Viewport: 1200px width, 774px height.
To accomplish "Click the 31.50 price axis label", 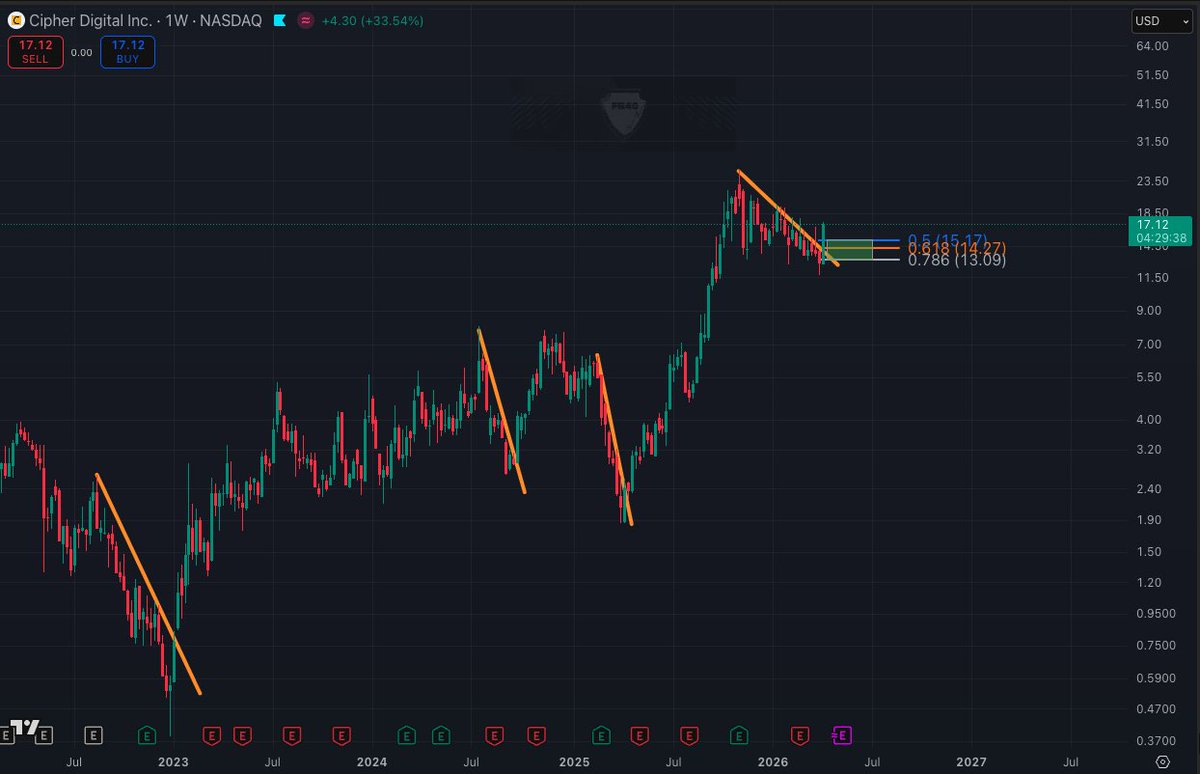I will click(x=1152, y=142).
